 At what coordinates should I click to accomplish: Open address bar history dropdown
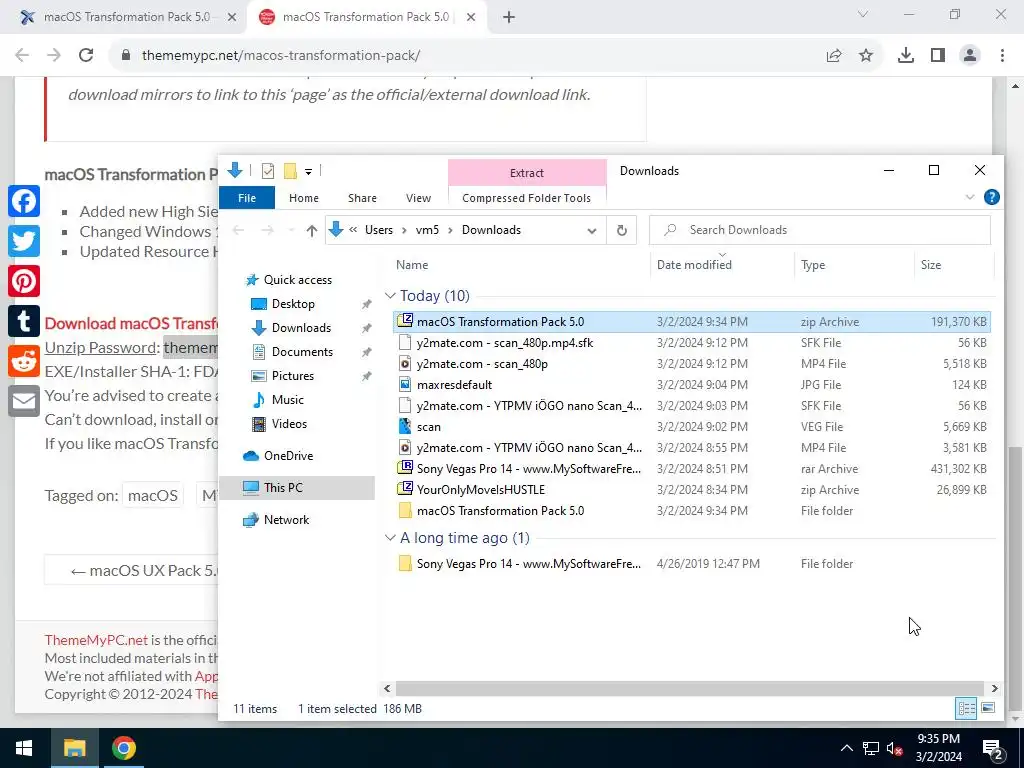point(592,231)
